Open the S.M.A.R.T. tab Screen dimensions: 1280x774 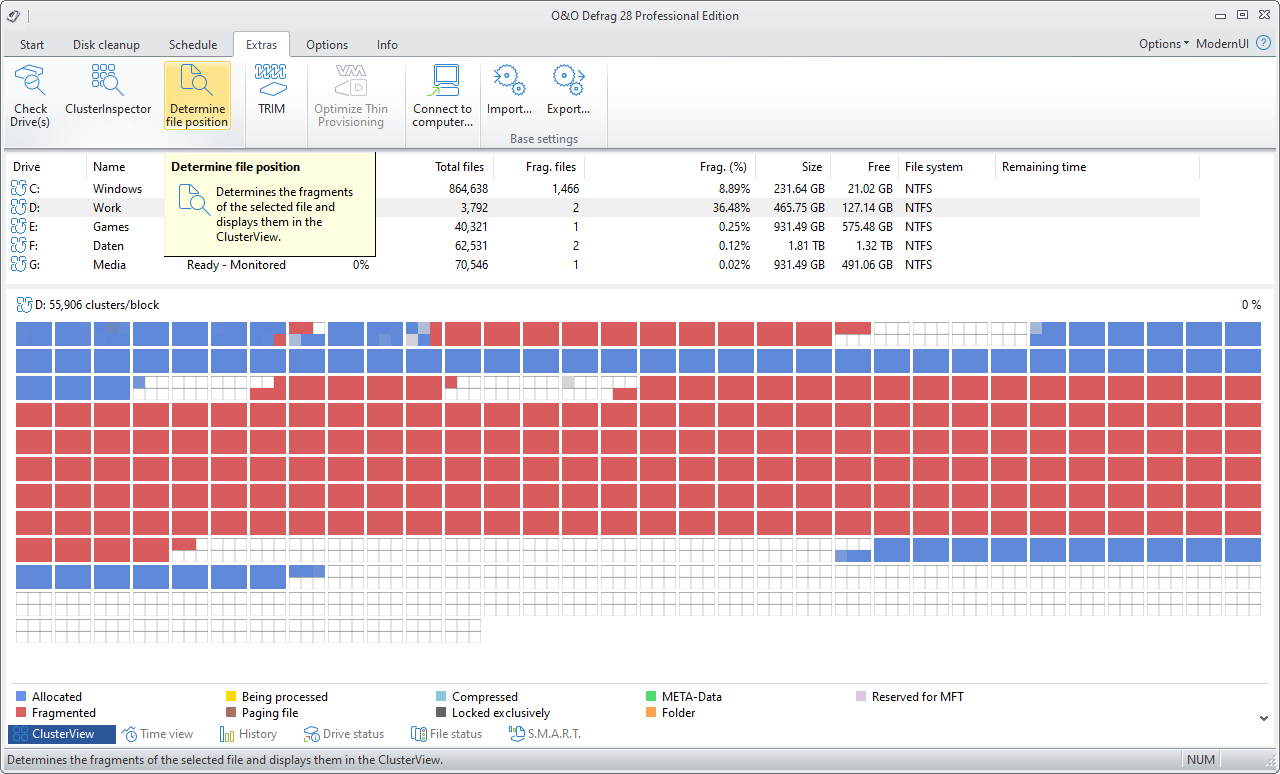click(544, 734)
